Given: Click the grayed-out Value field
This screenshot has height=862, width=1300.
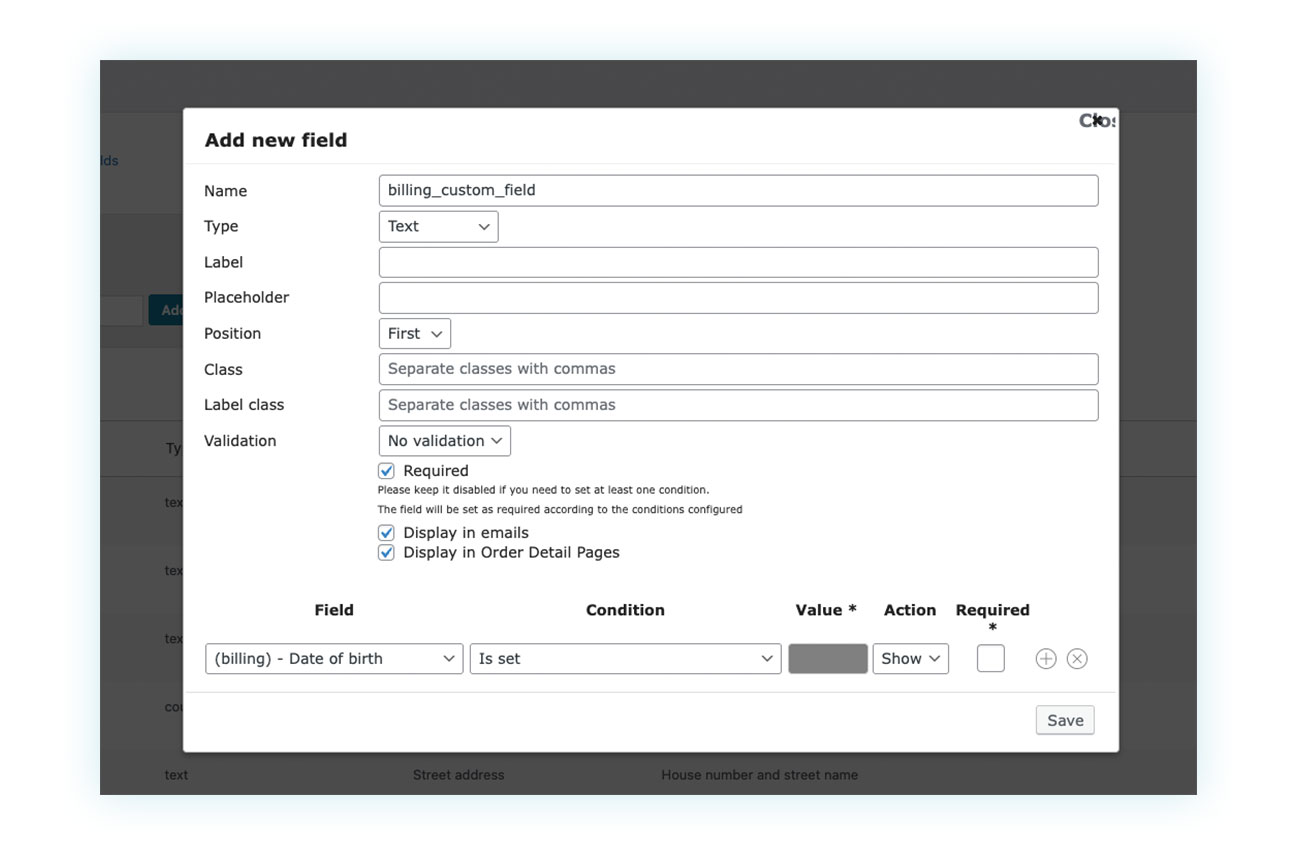Looking at the screenshot, I should coord(827,658).
